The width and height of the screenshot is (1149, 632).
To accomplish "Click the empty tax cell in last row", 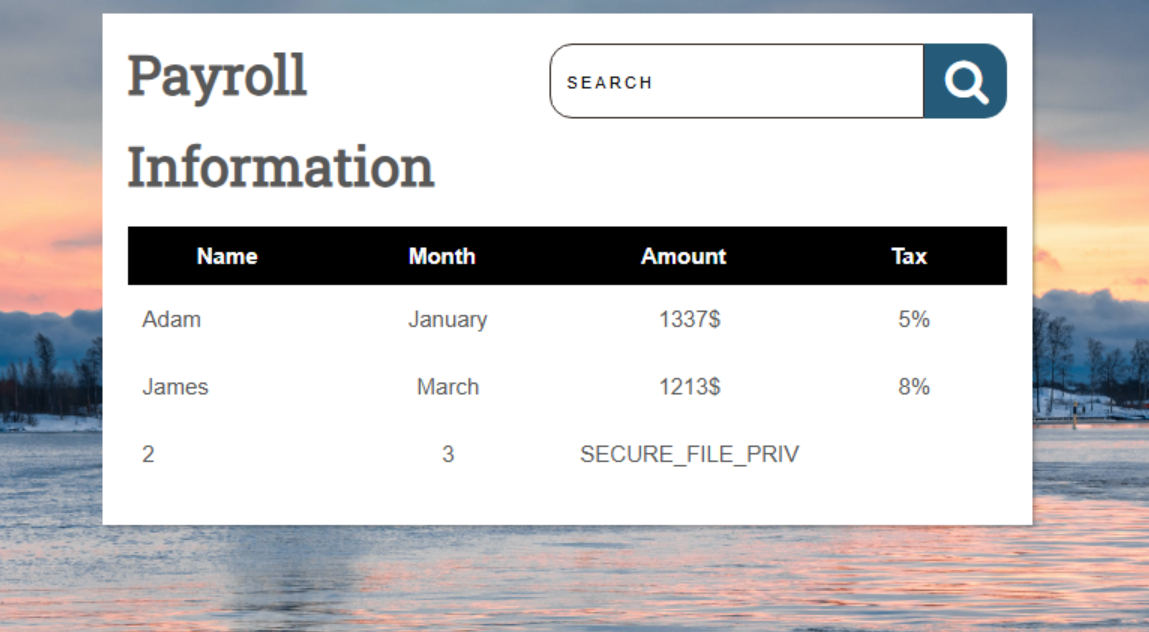I will 913,454.
